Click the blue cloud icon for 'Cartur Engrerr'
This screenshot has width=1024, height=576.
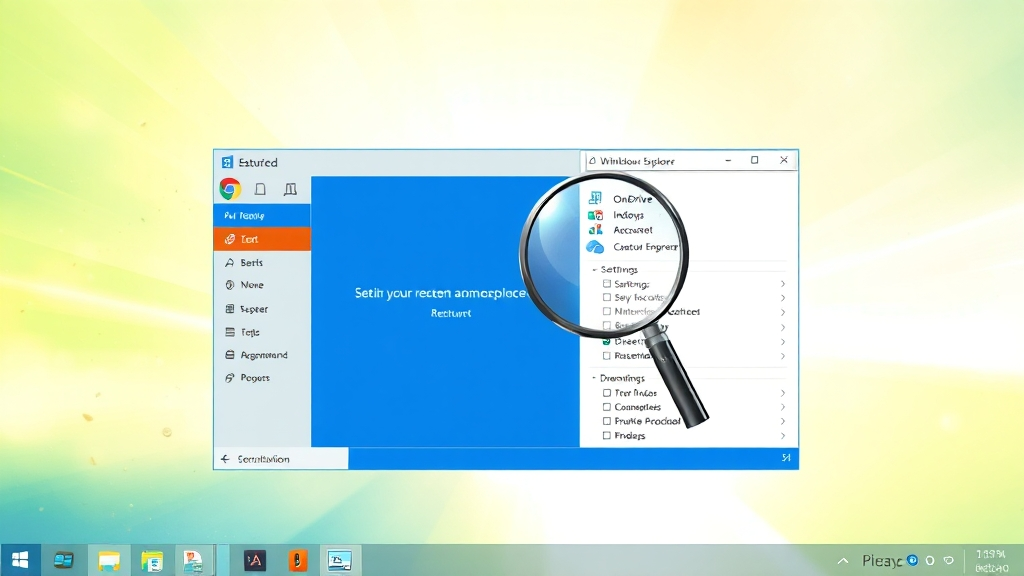595,247
